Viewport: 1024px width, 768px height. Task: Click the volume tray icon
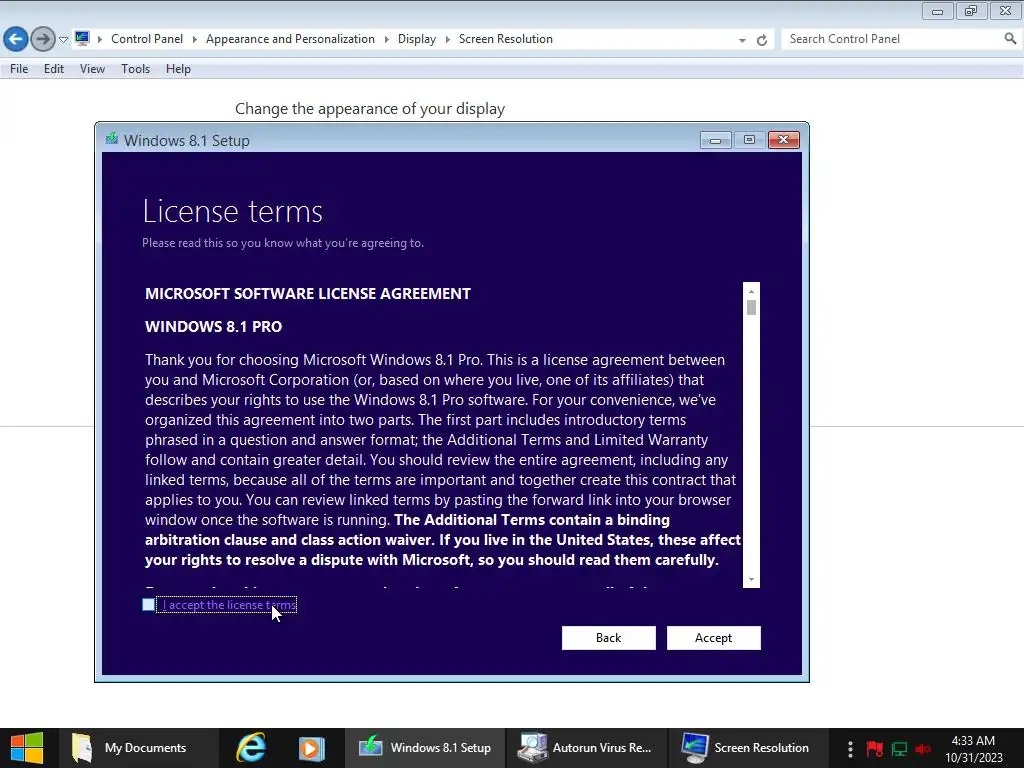tap(923, 748)
